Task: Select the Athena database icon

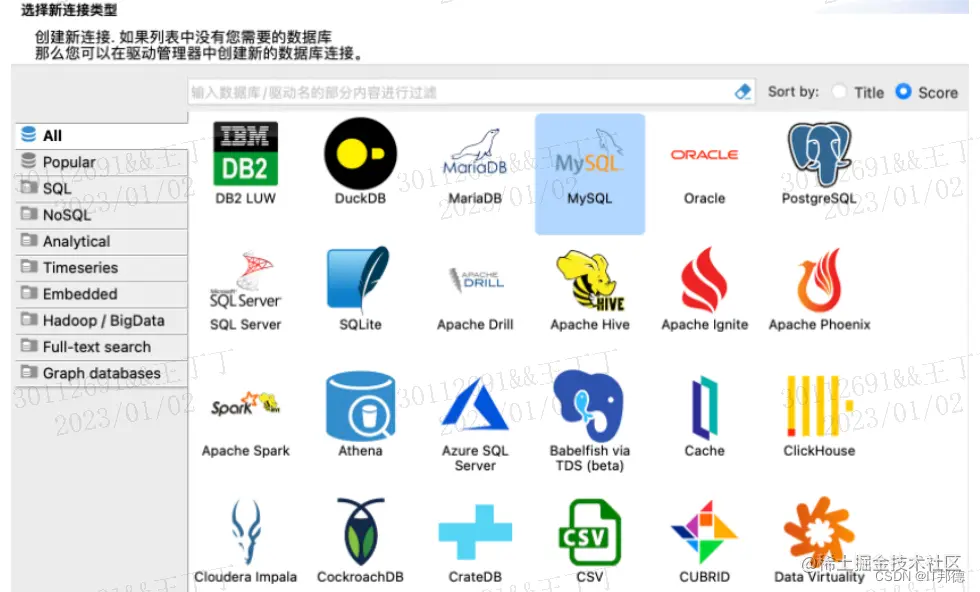Action: click(x=361, y=406)
